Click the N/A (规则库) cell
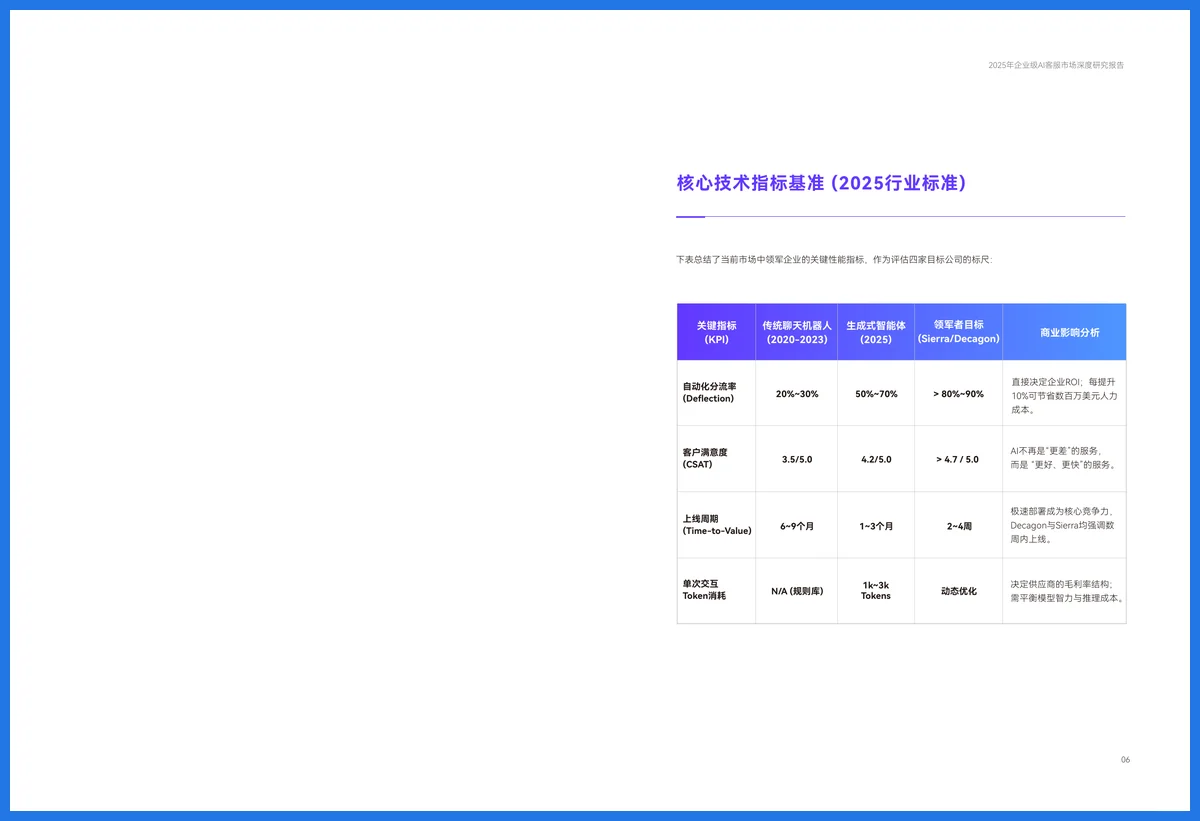 point(796,590)
